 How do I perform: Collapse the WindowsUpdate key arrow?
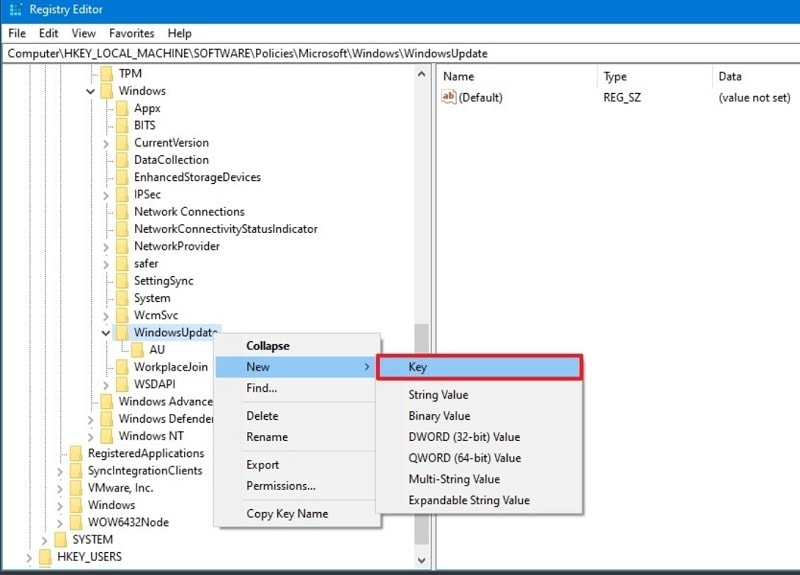pyautogui.click(x=106, y=333)
